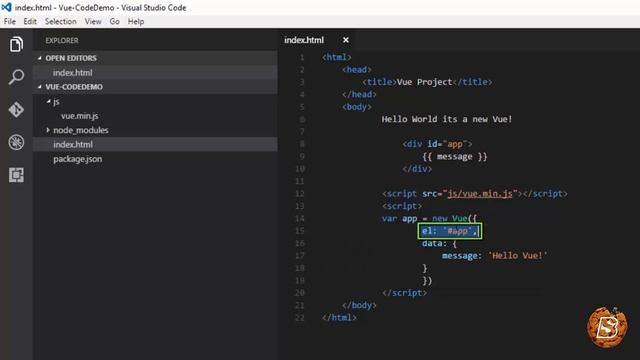Viewport: 640px width, 360px height.
Task: Click the {{ message }} expression
Action: click(455, 157)
